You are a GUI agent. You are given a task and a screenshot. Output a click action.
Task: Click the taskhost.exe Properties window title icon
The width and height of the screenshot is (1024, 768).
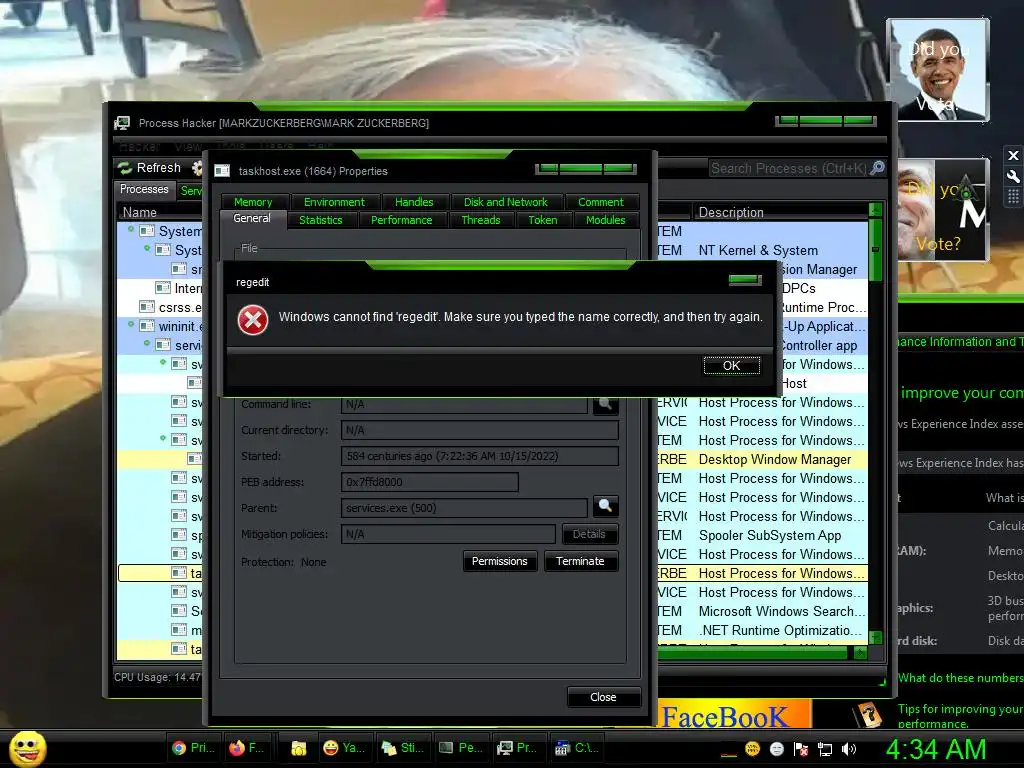coord(222,171)
